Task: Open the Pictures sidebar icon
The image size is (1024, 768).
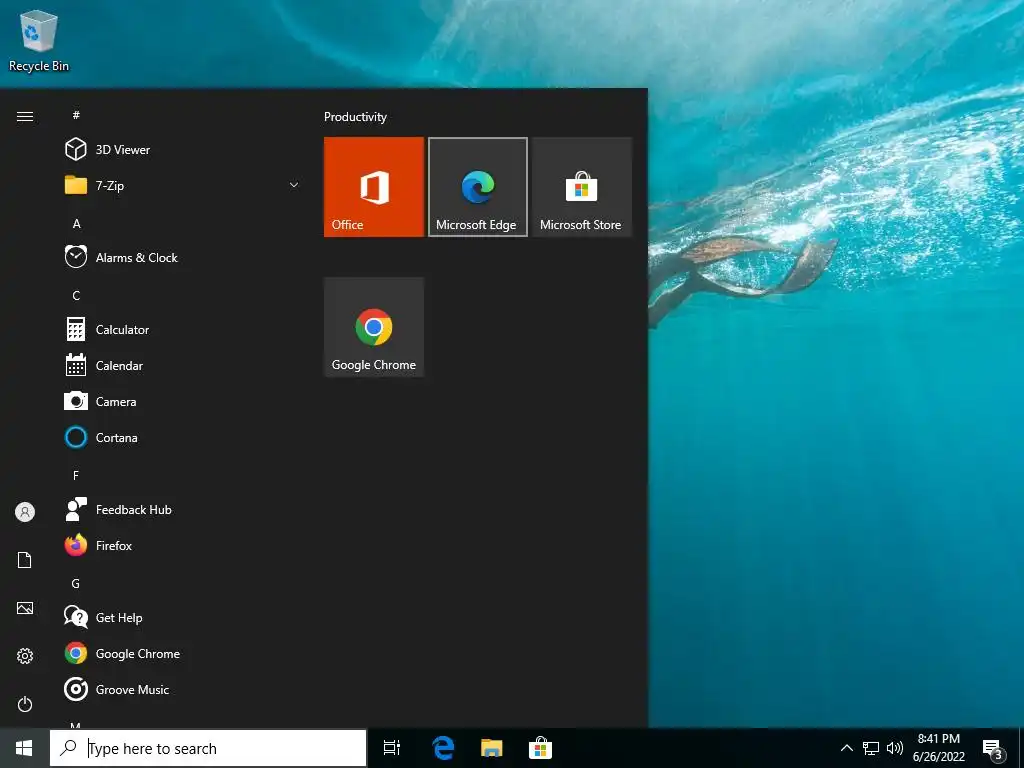Action: coord(25,608)
